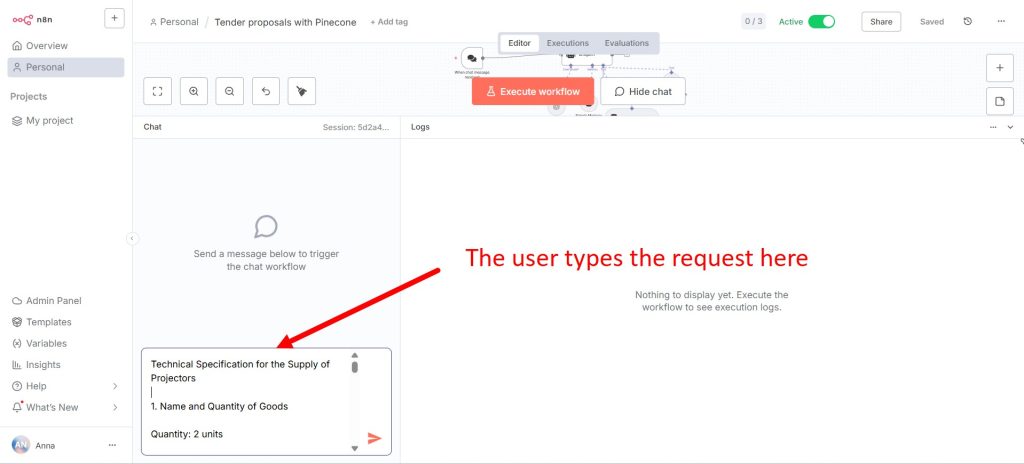The width and height of the screenshot is (1024, 464).
Task: Collapse the left sidebar
Action: (132, 238)
